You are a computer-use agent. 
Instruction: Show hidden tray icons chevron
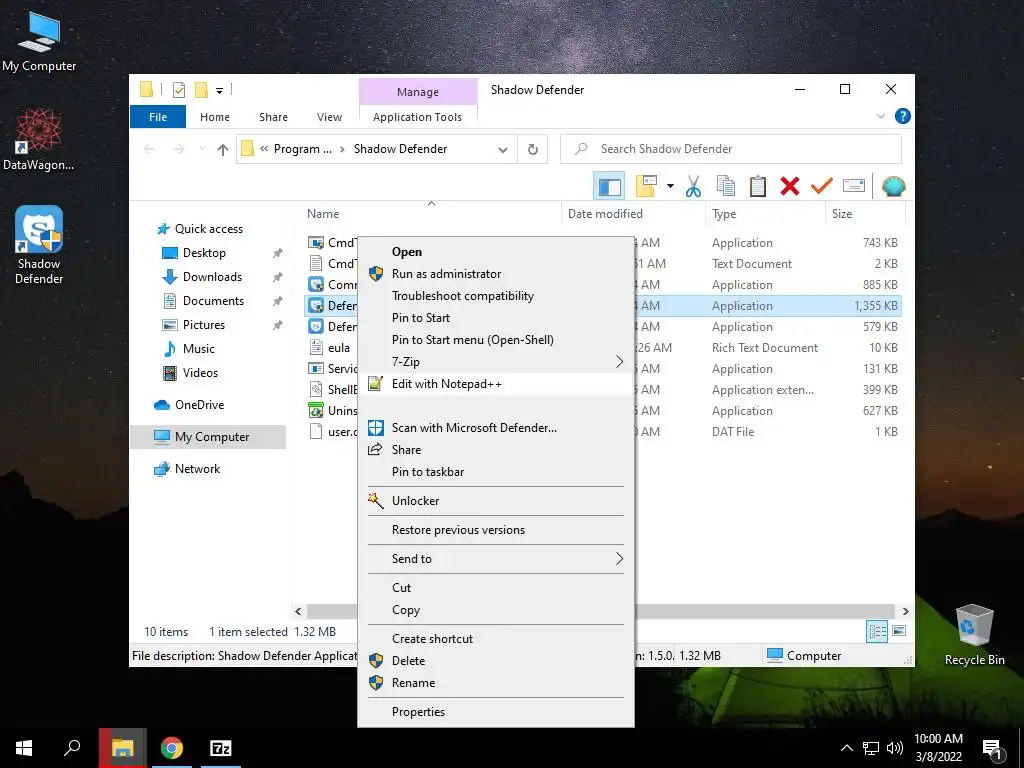click(846, 748)
